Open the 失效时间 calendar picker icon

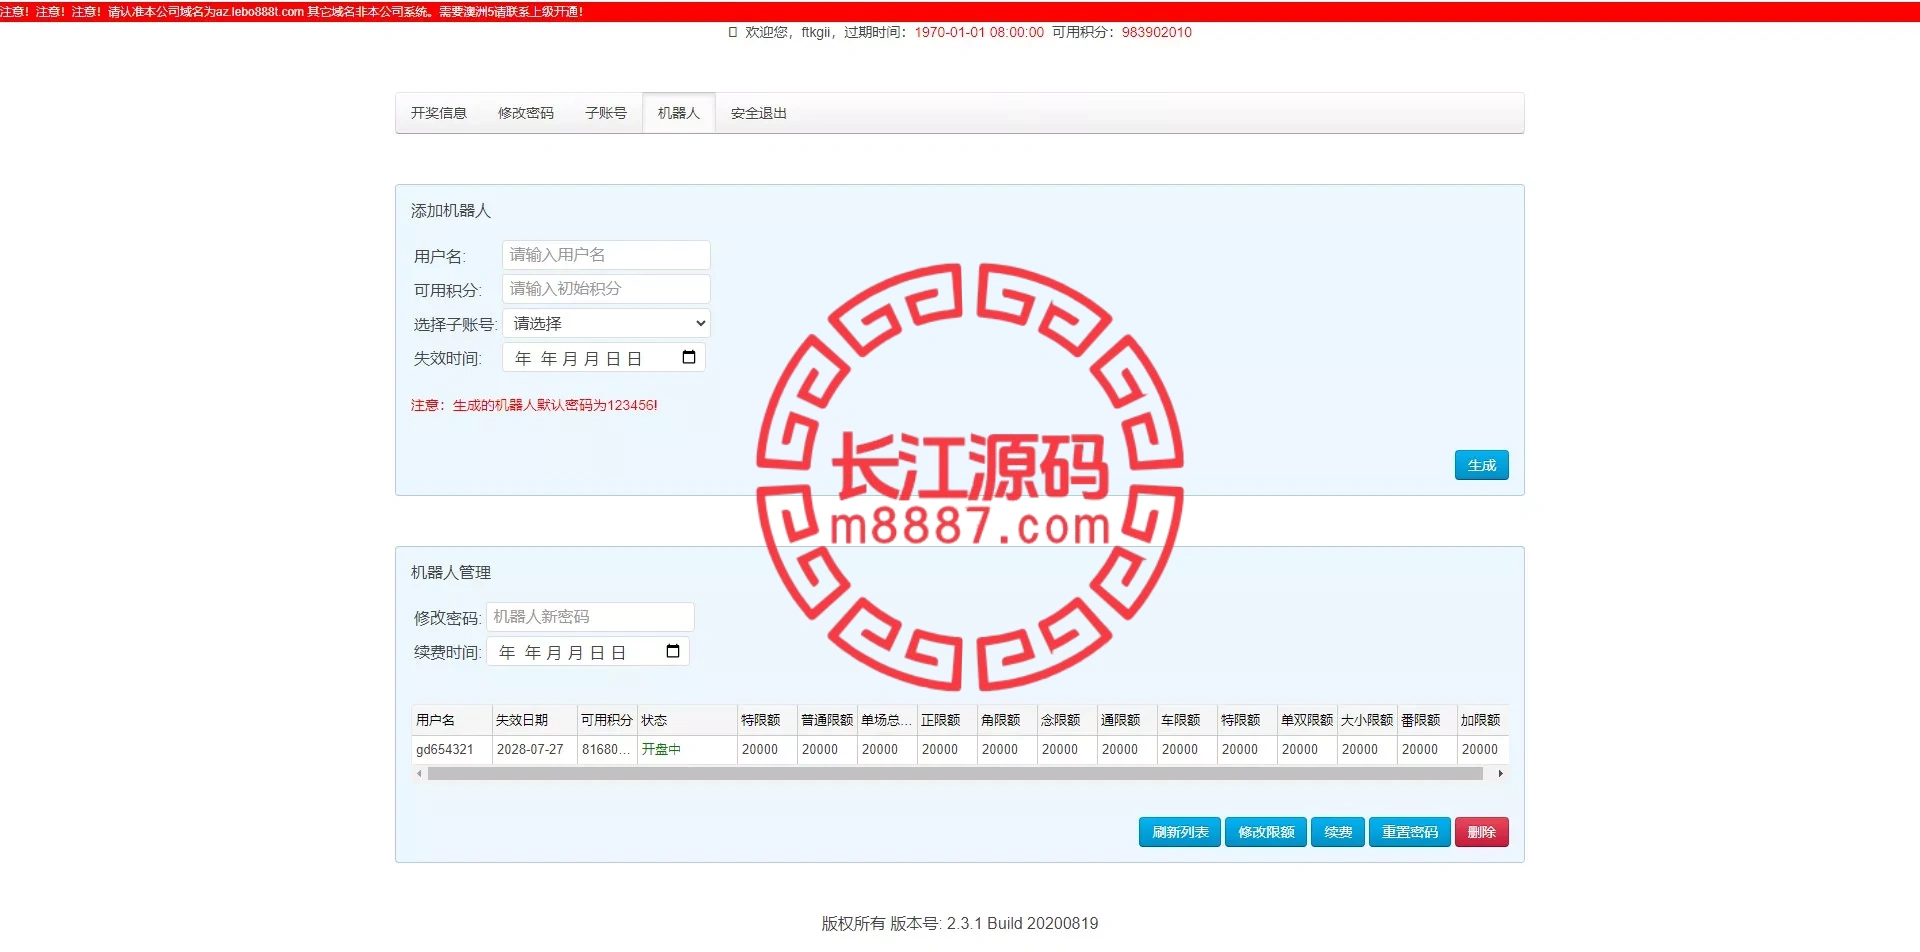click(x=689, y=357)
